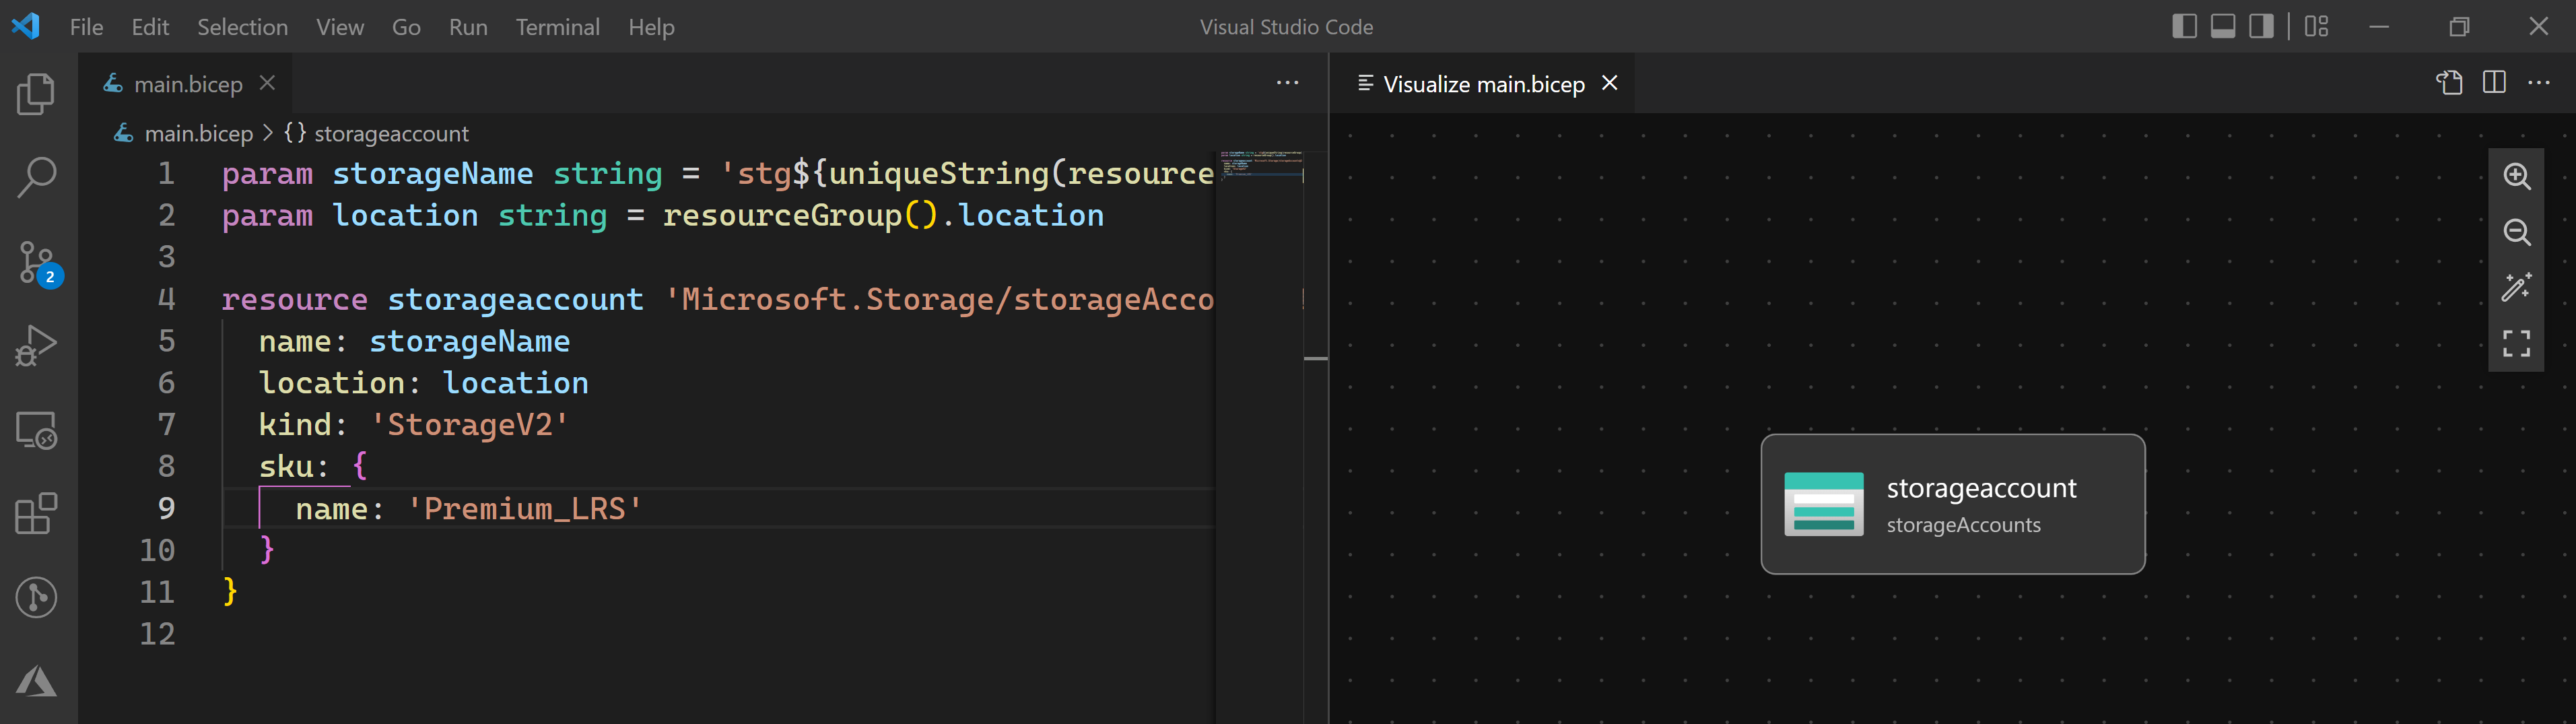
Task: Open More Actions for visualizer editor group
Action: coord(2539,83)
